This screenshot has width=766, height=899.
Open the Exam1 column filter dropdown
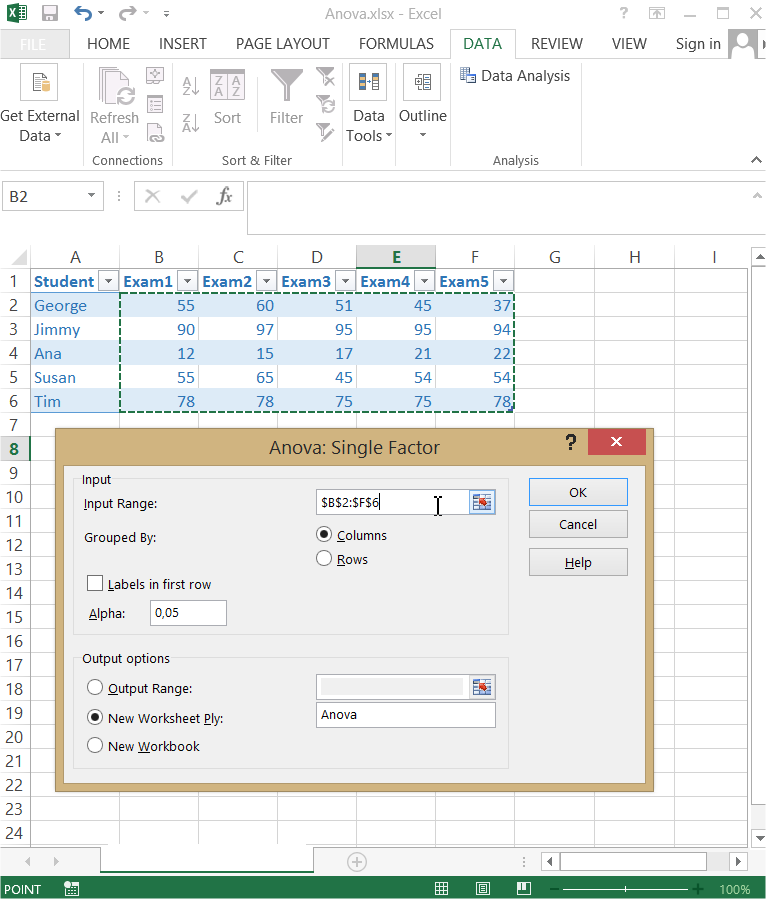[x=187, y=282]
